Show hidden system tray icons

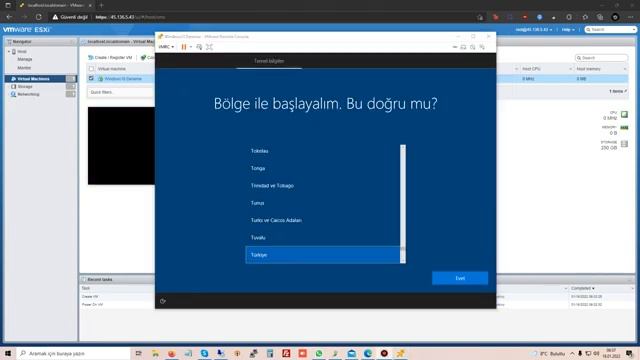572,353
